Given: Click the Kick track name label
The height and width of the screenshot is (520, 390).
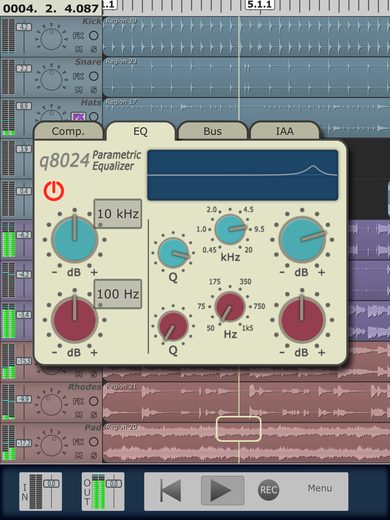Looking at the screenshot, I should (x=91, y=21).
